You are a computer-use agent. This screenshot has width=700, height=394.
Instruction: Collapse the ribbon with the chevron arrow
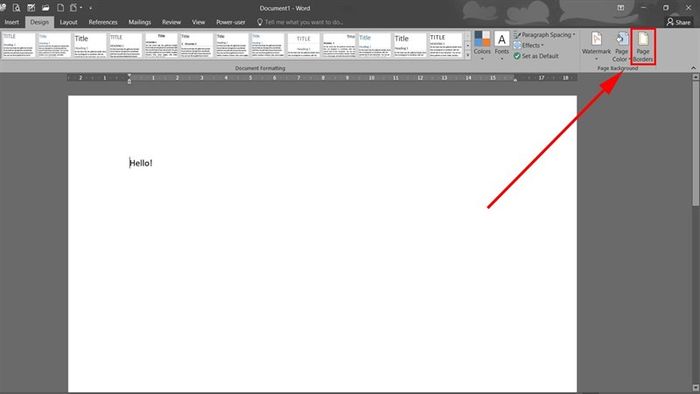coord(693,68)
